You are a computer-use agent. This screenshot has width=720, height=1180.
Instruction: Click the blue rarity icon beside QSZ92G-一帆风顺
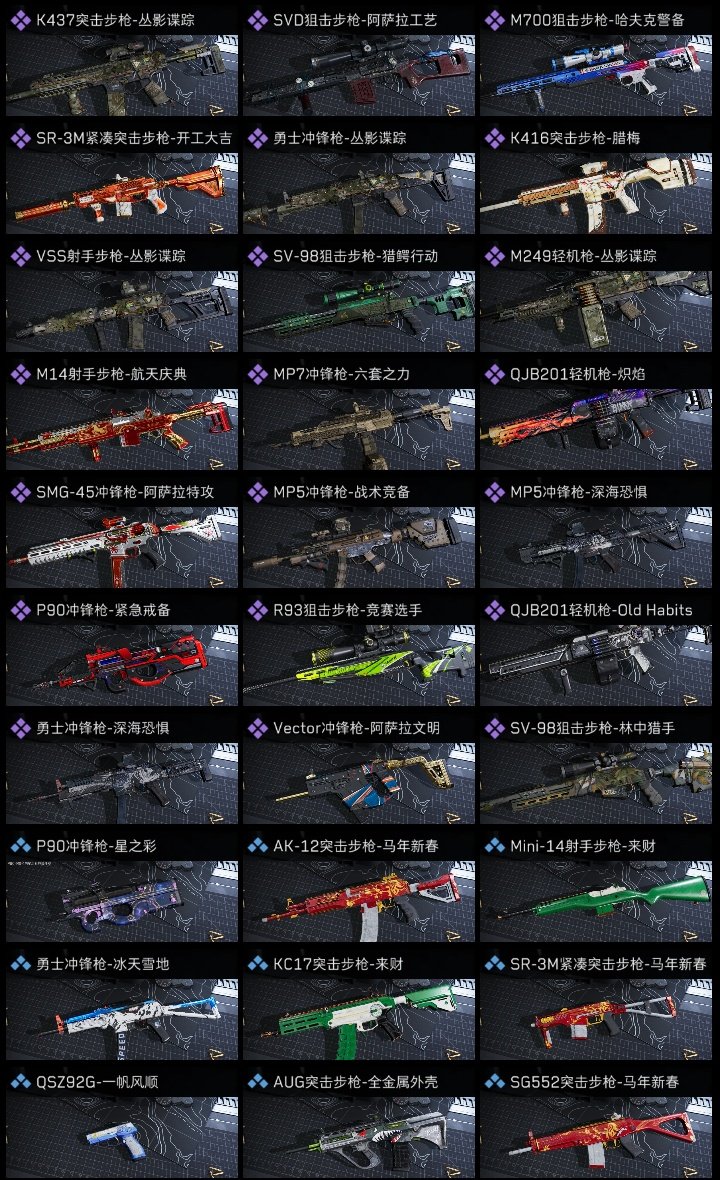[x=20, y=1082]
